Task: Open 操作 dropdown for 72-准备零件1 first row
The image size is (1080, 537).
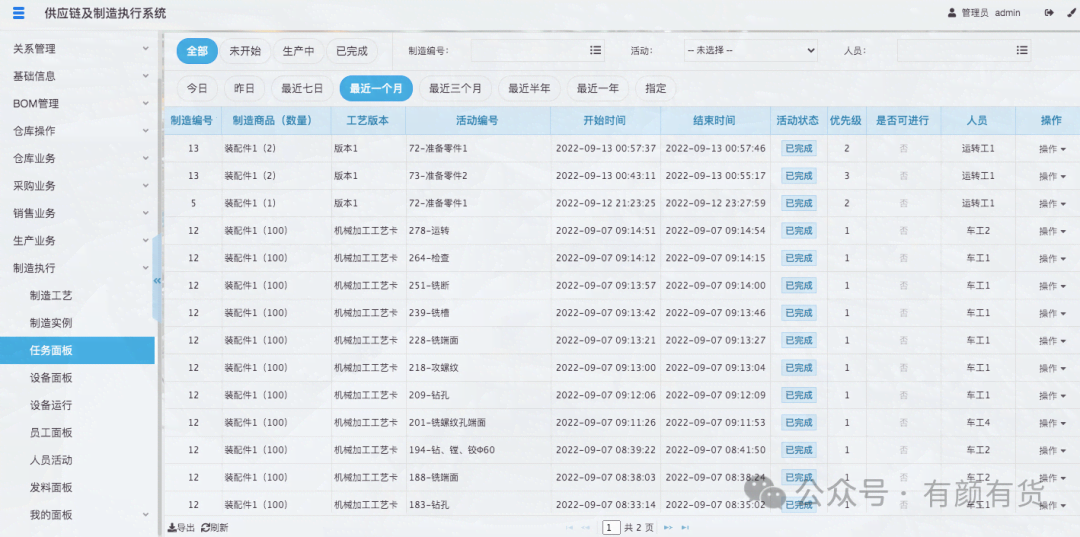Action: click(1051, 148)
